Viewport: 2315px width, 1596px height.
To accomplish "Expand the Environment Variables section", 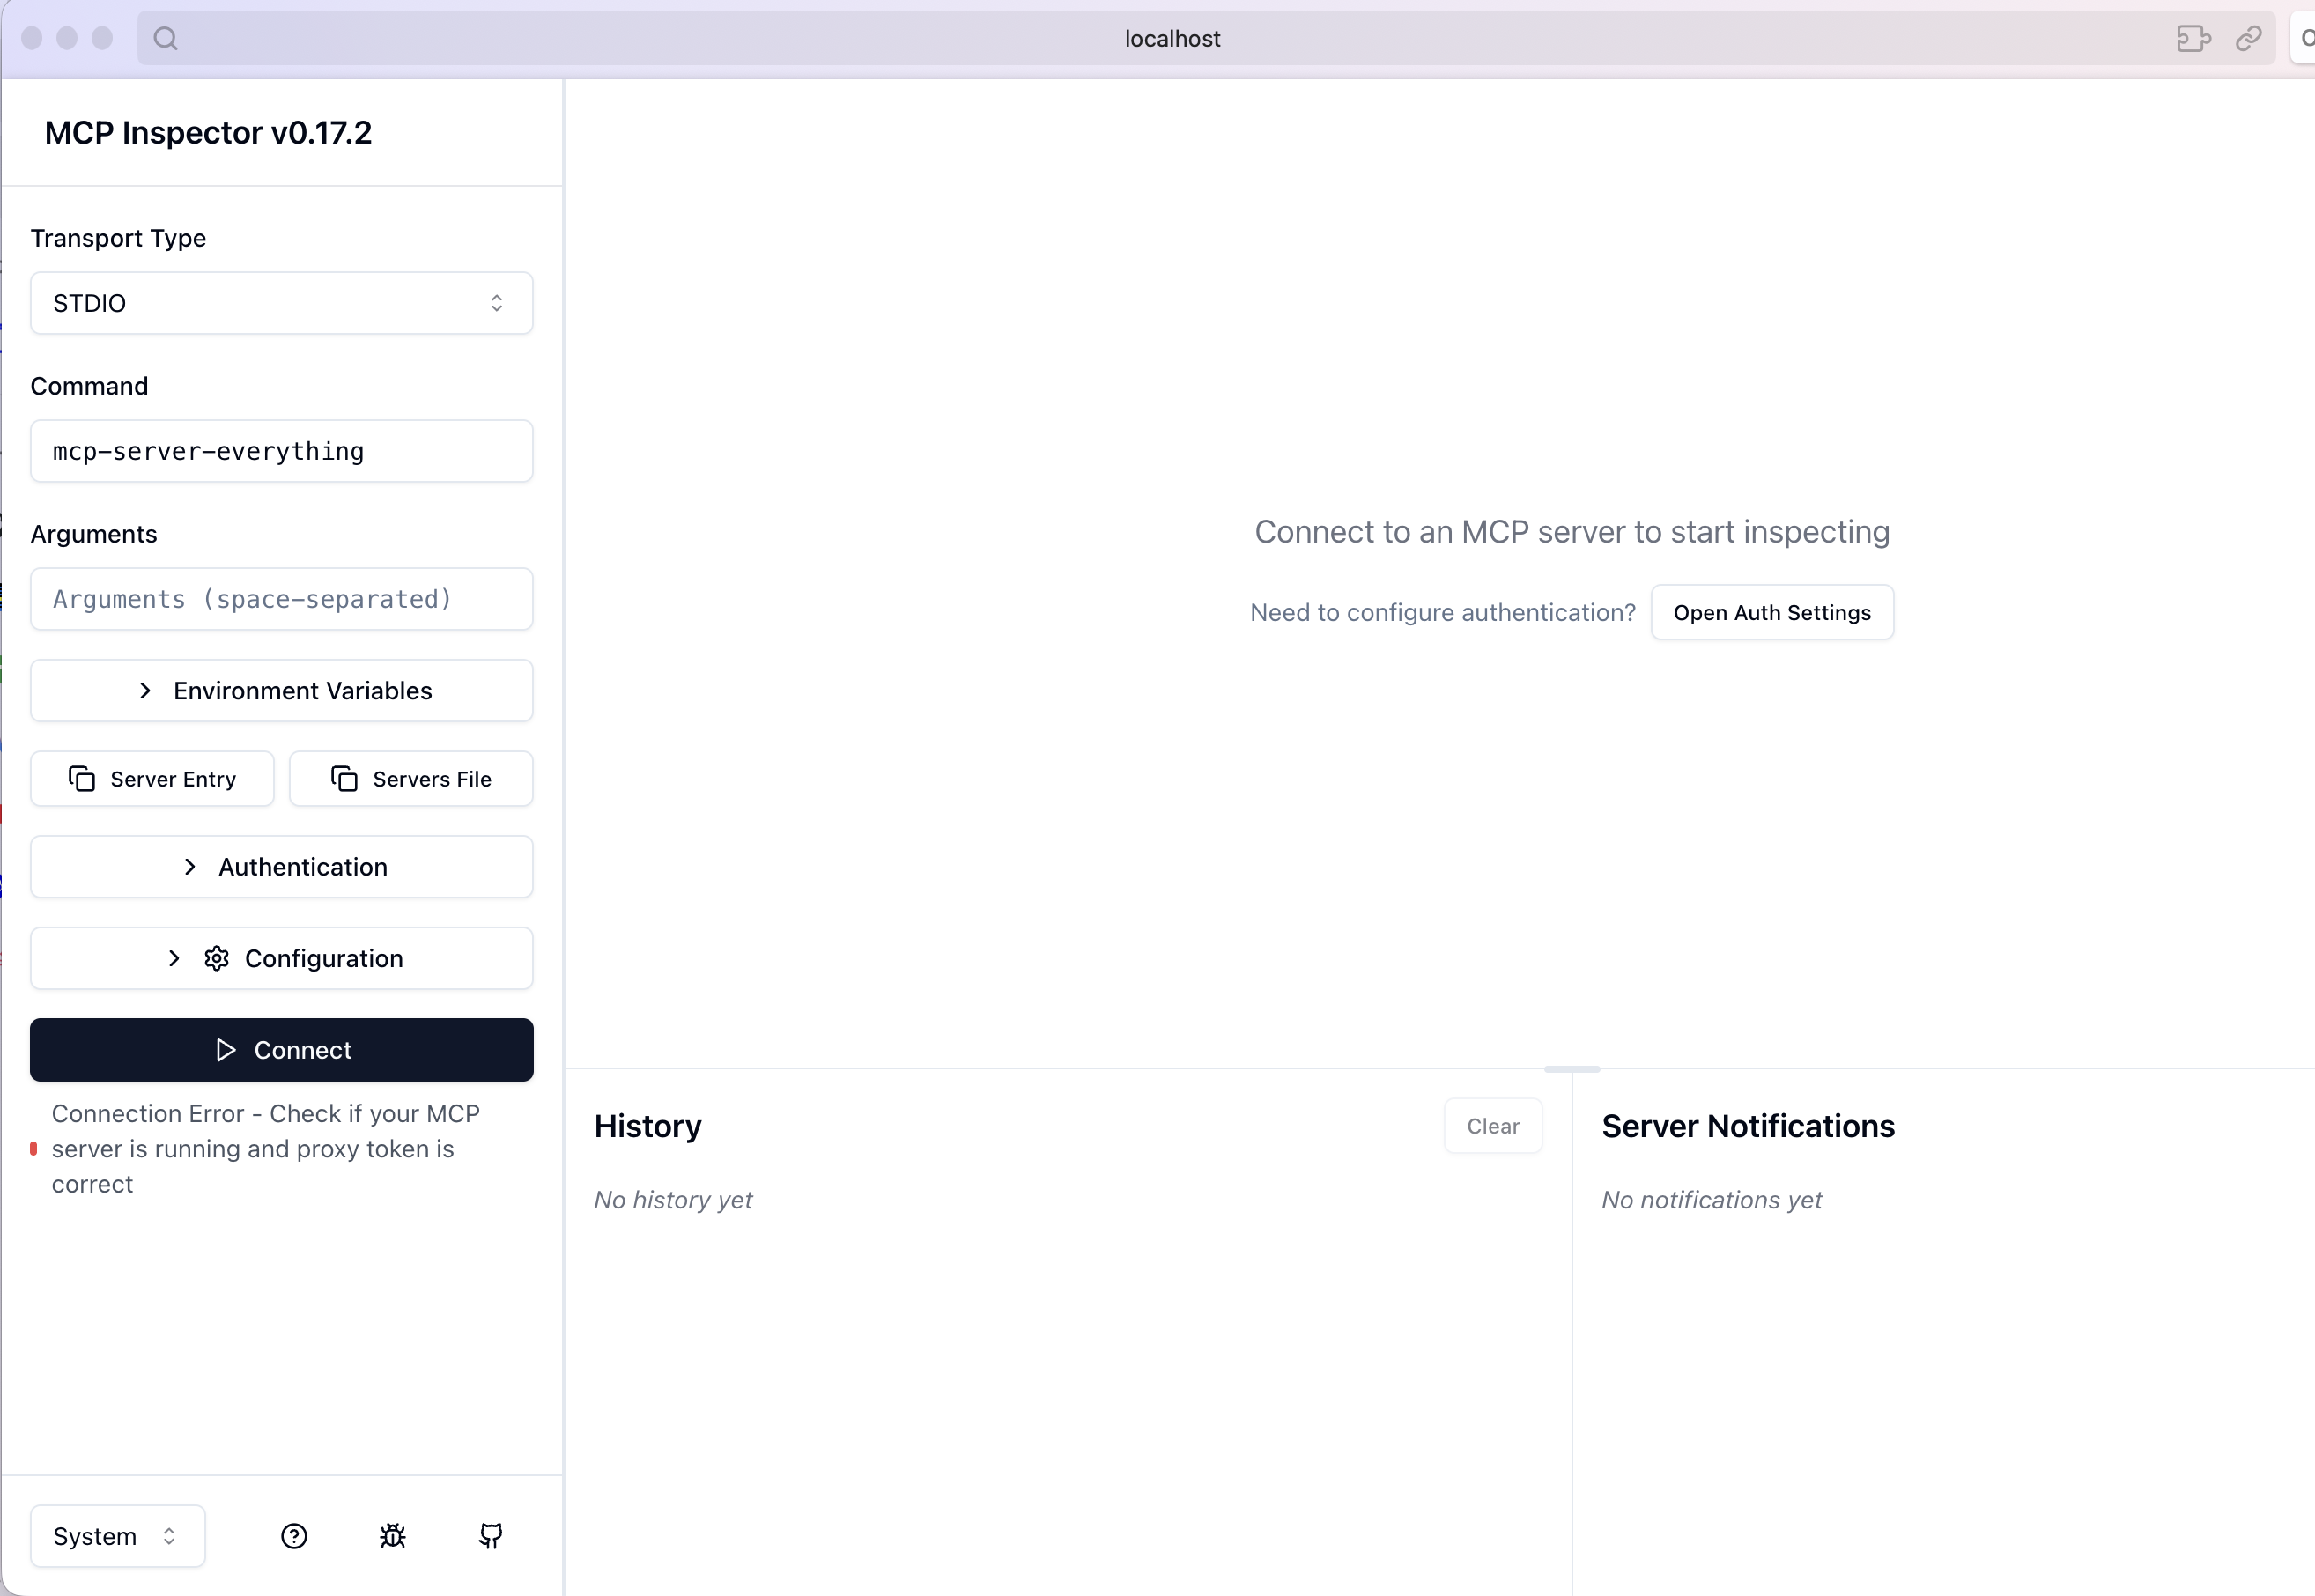I will 281,691.
